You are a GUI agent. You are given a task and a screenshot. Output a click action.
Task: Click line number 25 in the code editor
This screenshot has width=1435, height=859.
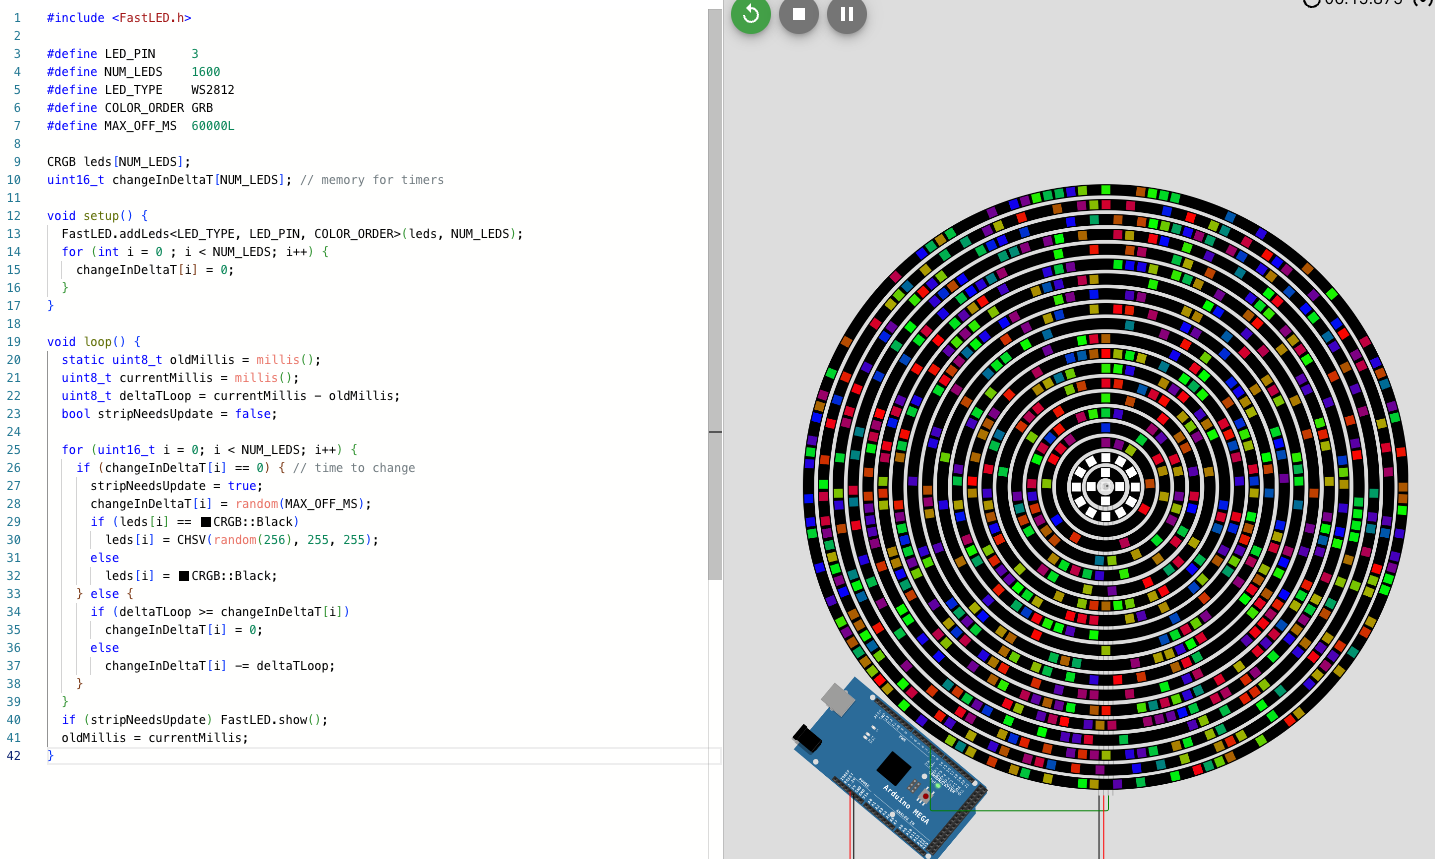[x=14, y=449]
